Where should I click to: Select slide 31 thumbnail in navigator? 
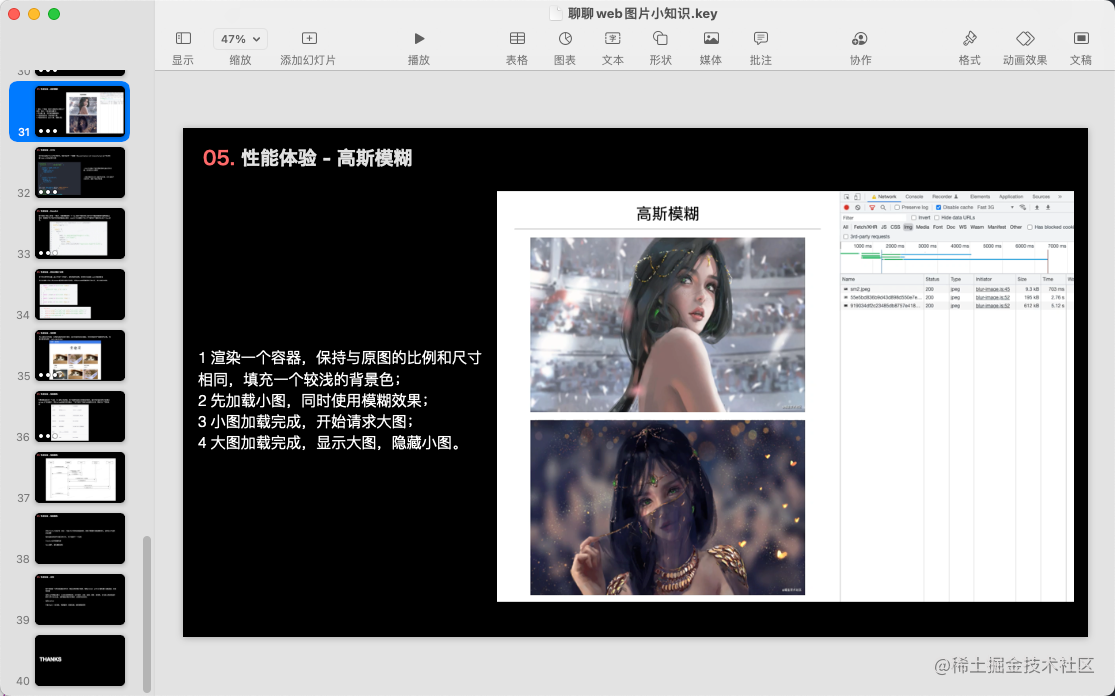click(x=80, y=111)
